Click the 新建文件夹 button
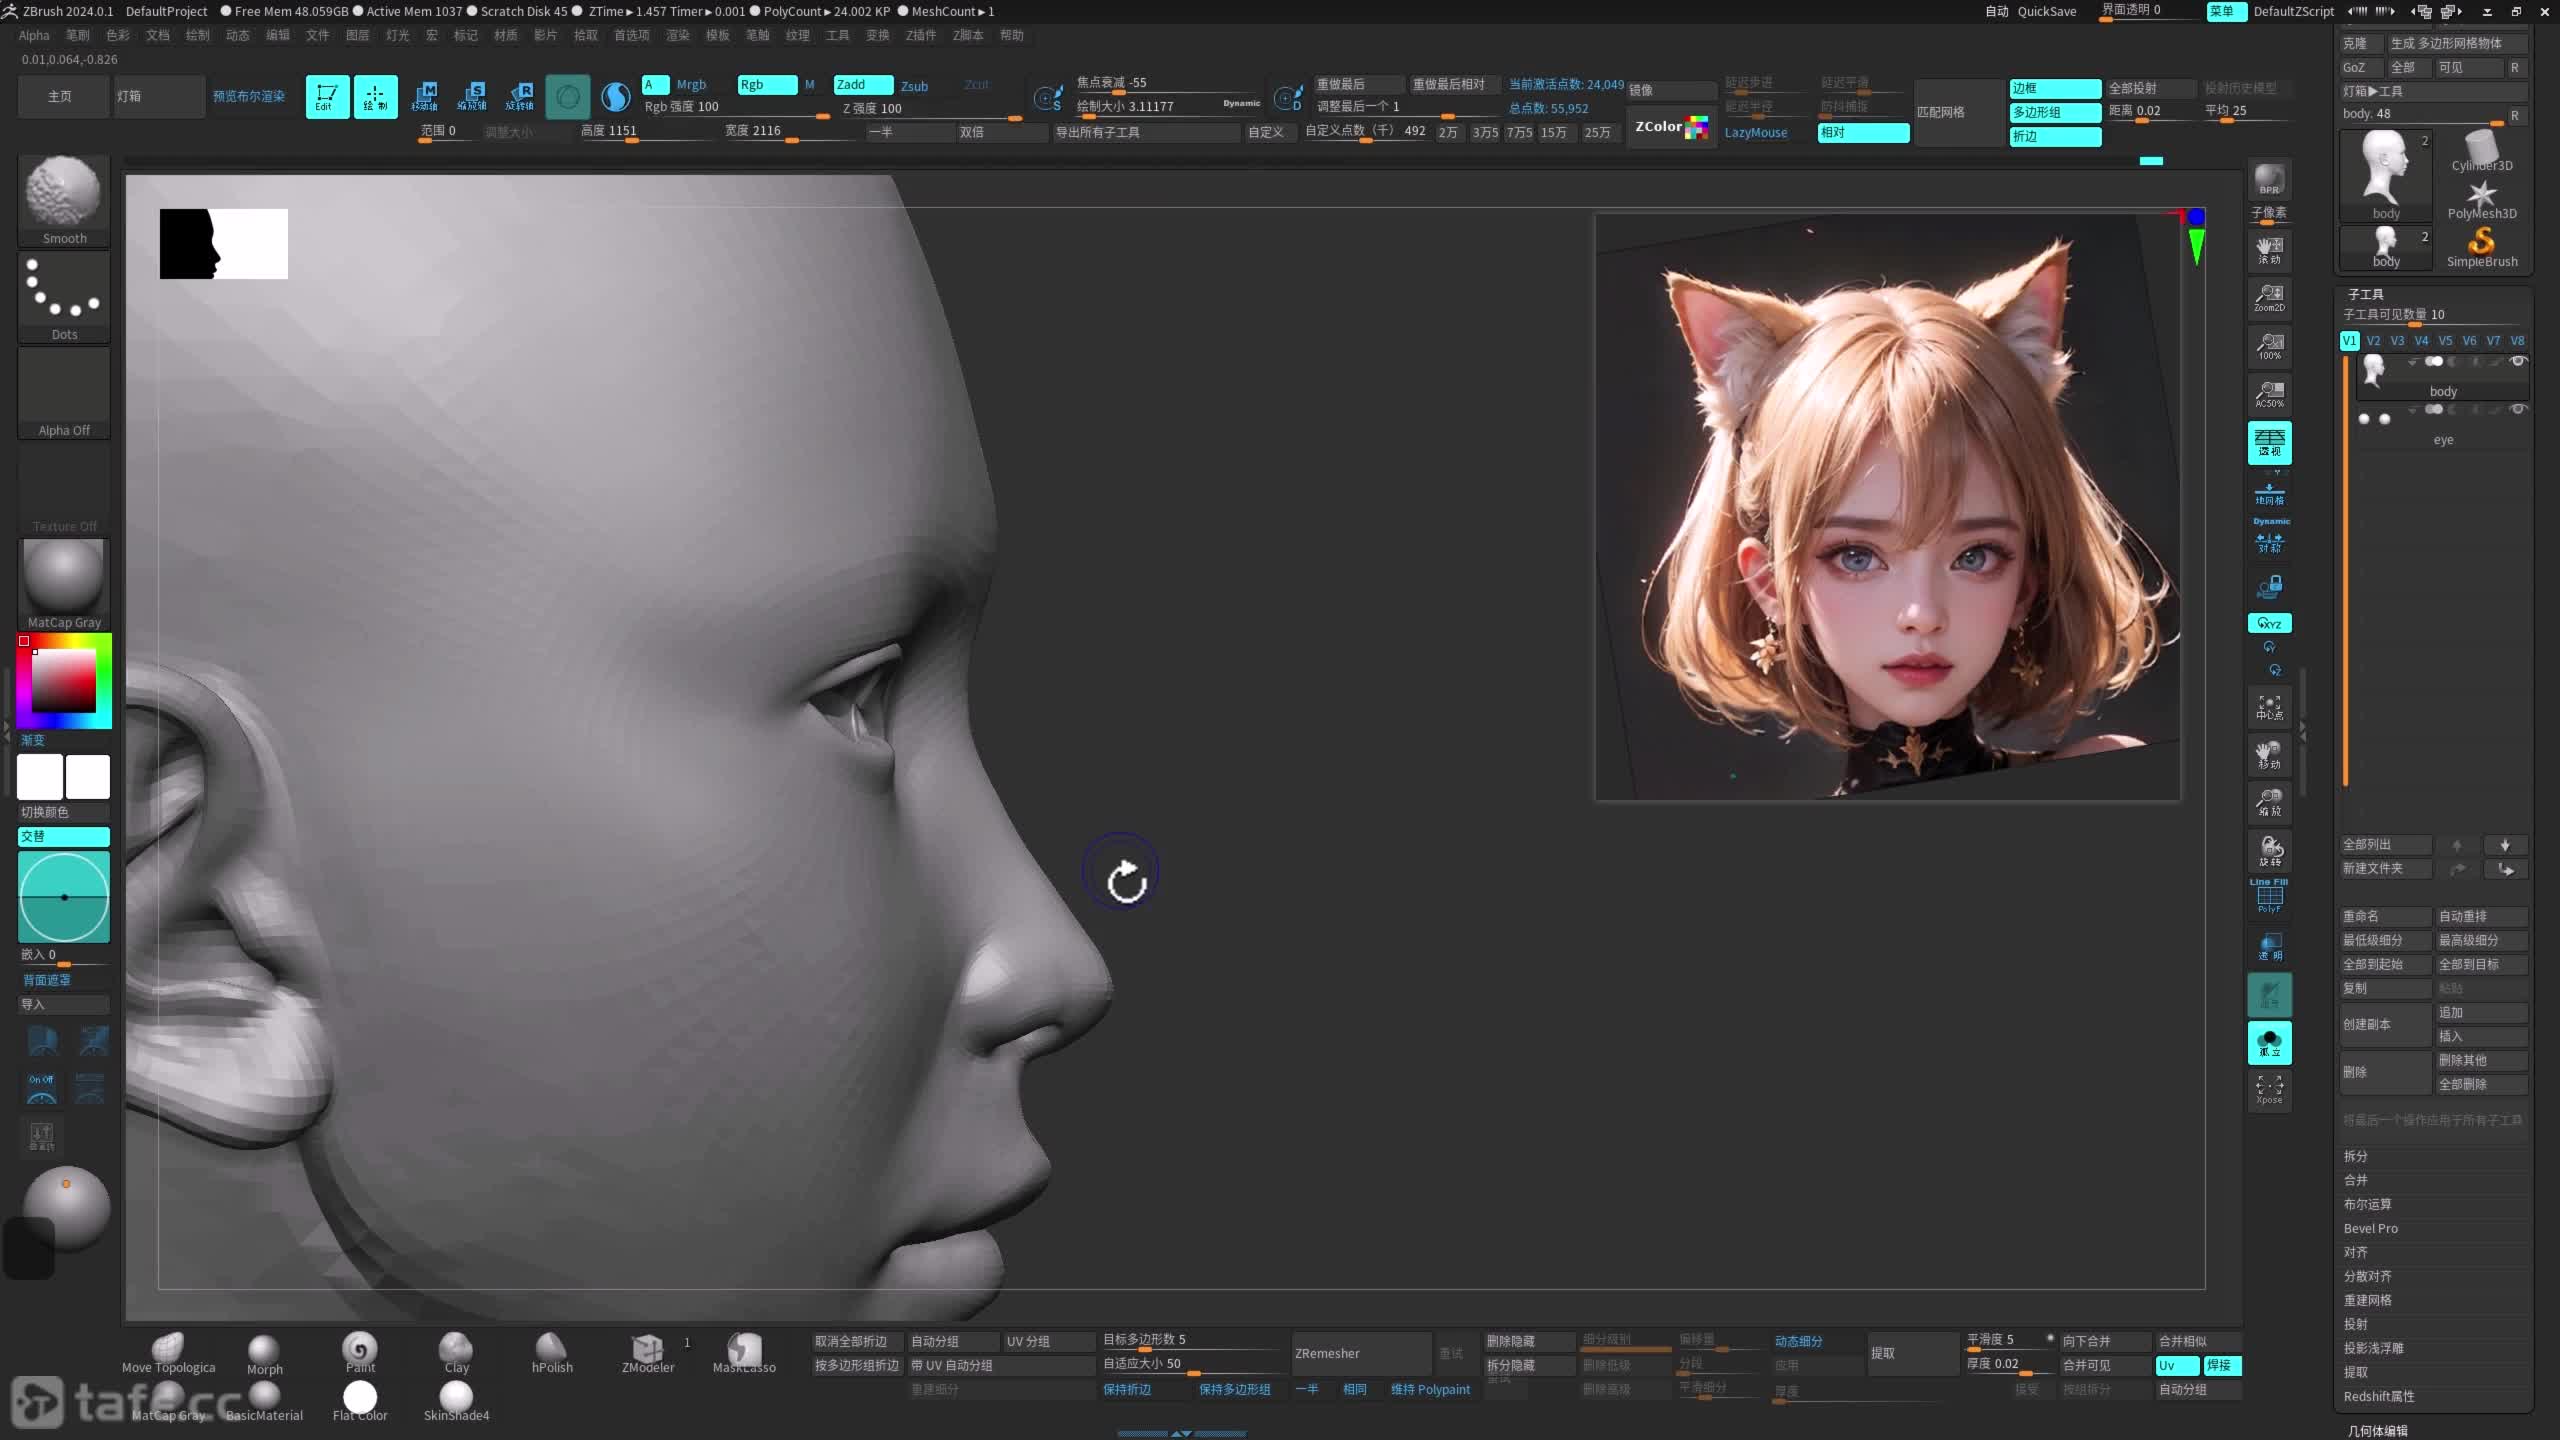 click(x=2386, y=868)
